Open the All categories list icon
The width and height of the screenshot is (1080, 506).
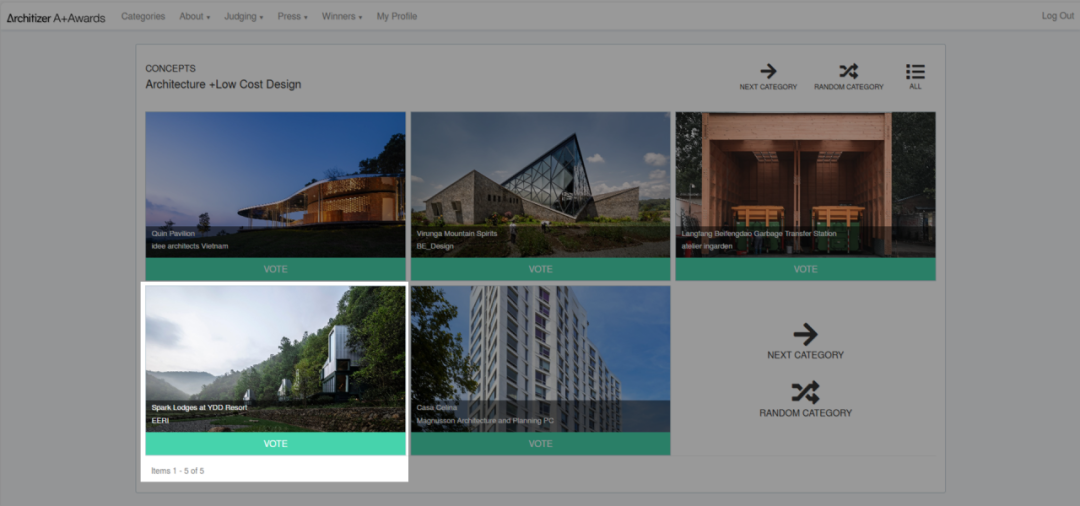915,71
